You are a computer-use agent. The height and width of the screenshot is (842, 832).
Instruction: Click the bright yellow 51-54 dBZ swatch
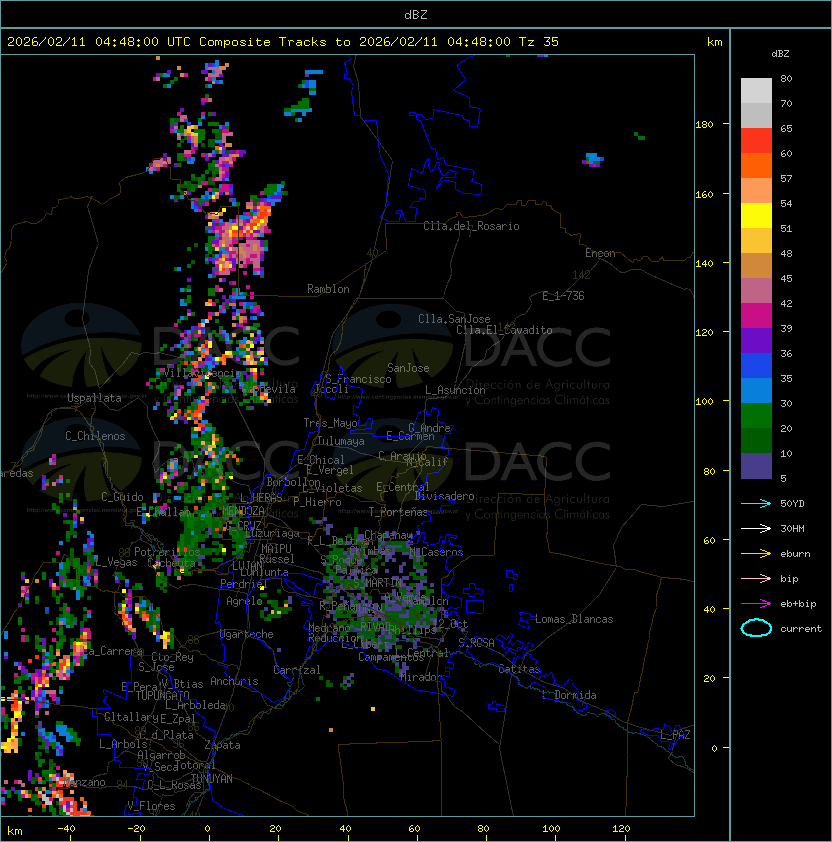pos(756,215)
